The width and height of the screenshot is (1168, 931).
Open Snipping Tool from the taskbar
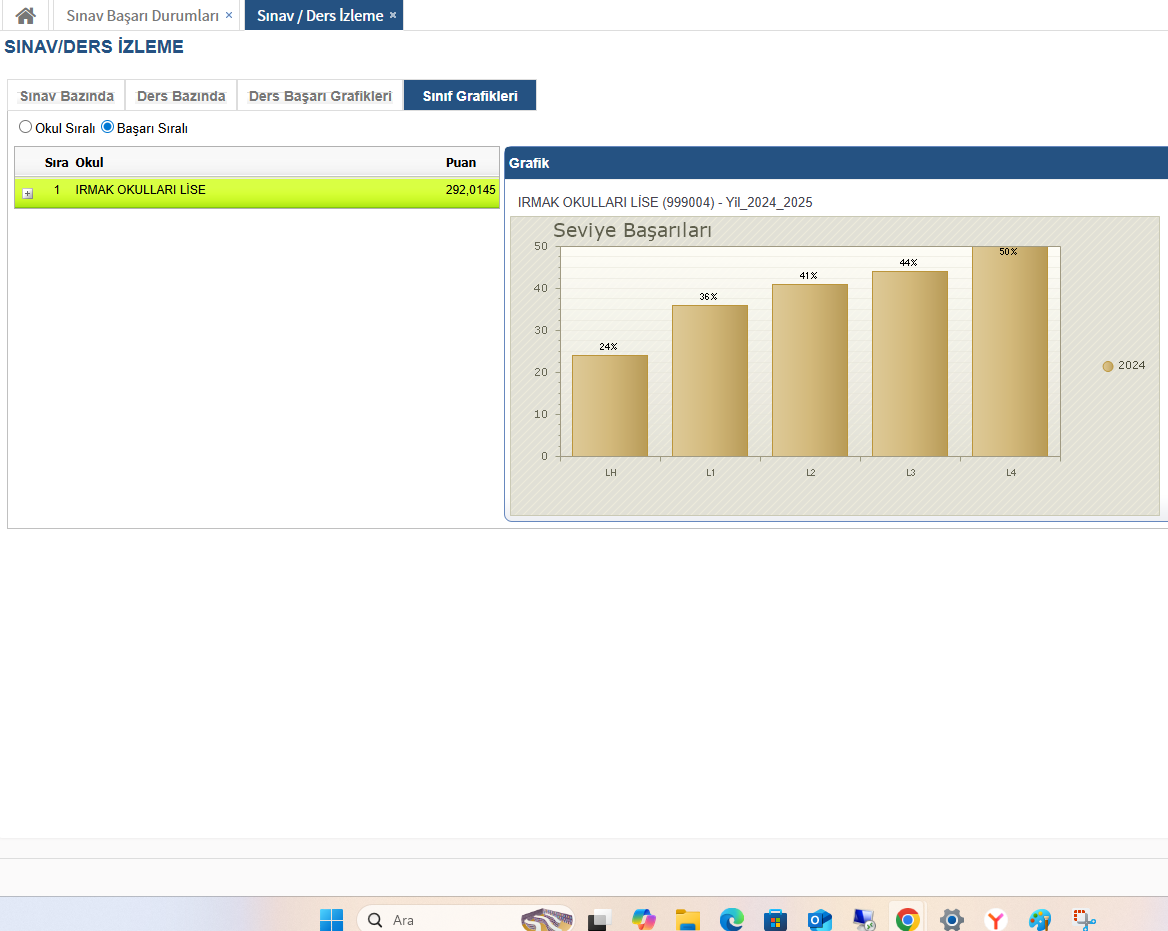(1084, 920)
